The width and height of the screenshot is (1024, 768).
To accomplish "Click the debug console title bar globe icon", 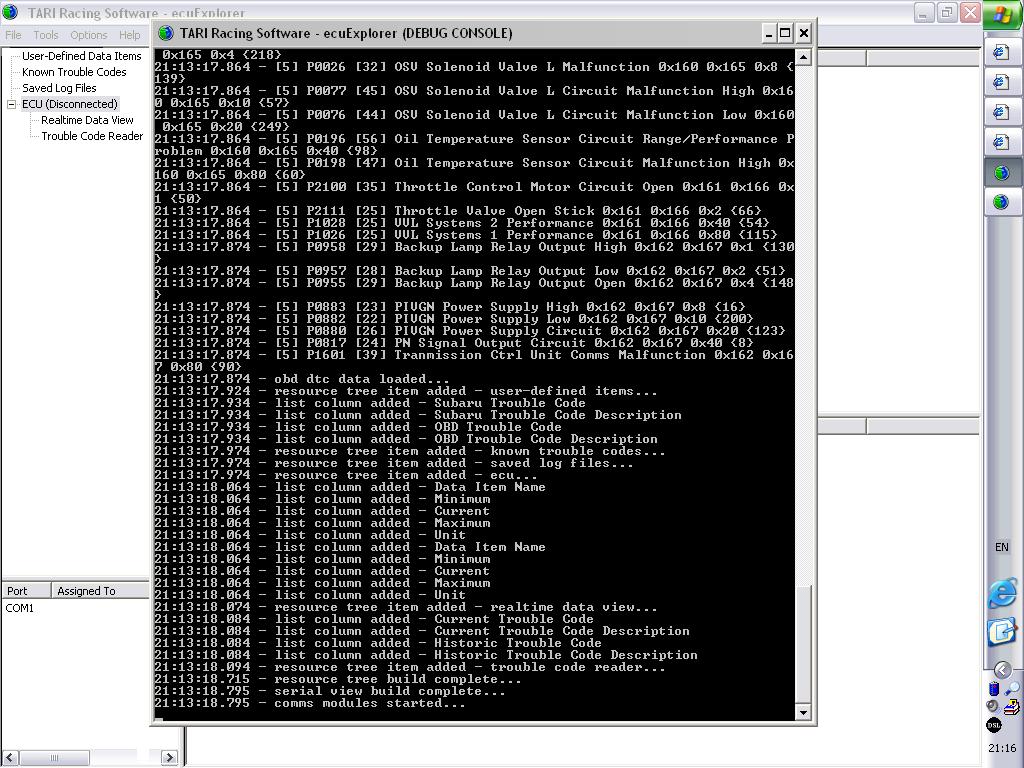I will tap(166, 33).
